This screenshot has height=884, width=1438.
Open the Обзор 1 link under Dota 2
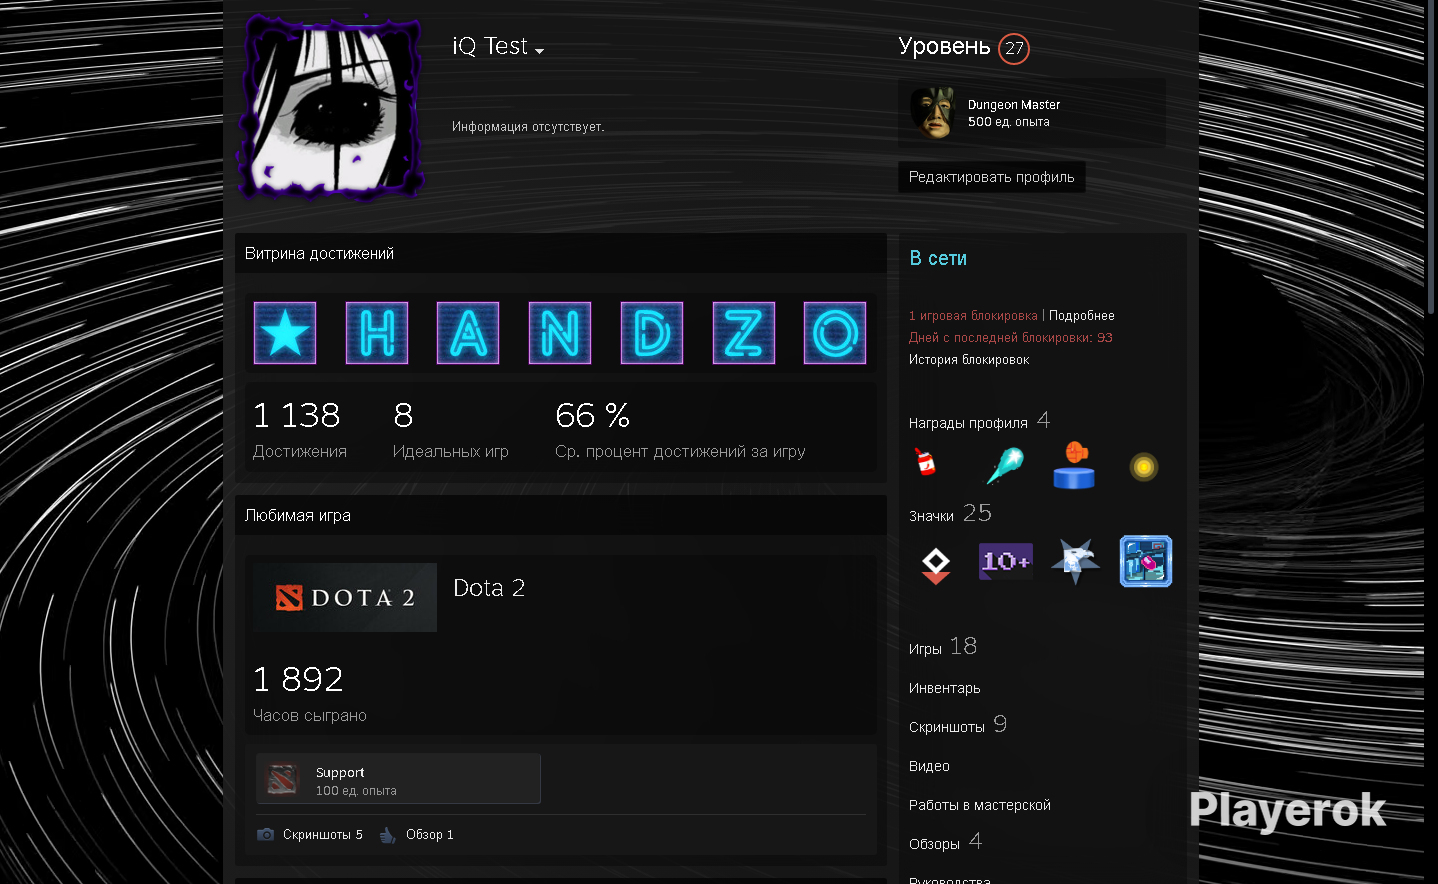click(430, 834)
